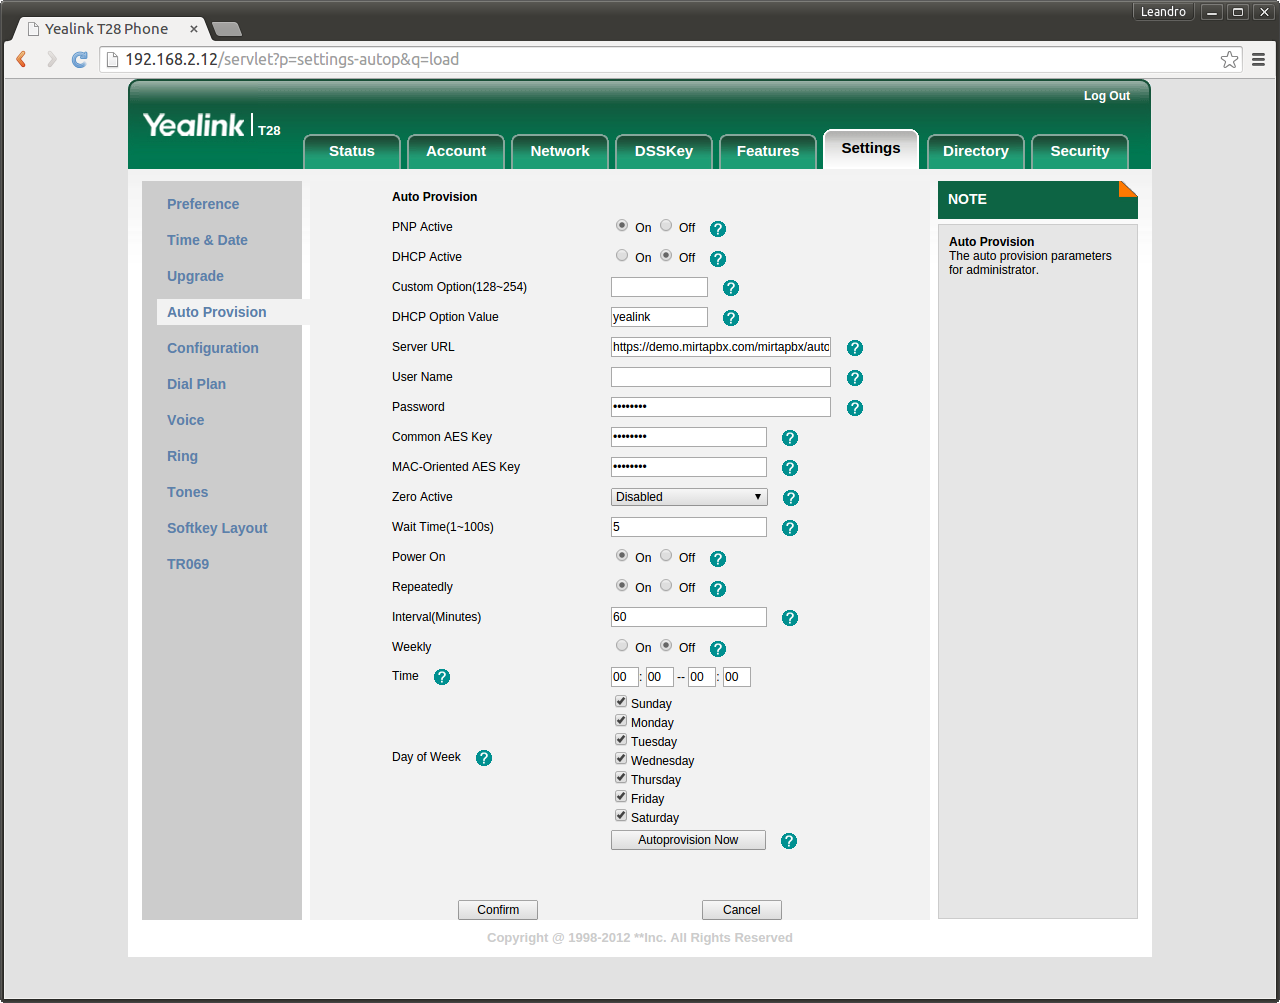Screen dimensions: 1280x1003
Task: Set DHCP Active to On
Action: (x=622, y=256)
